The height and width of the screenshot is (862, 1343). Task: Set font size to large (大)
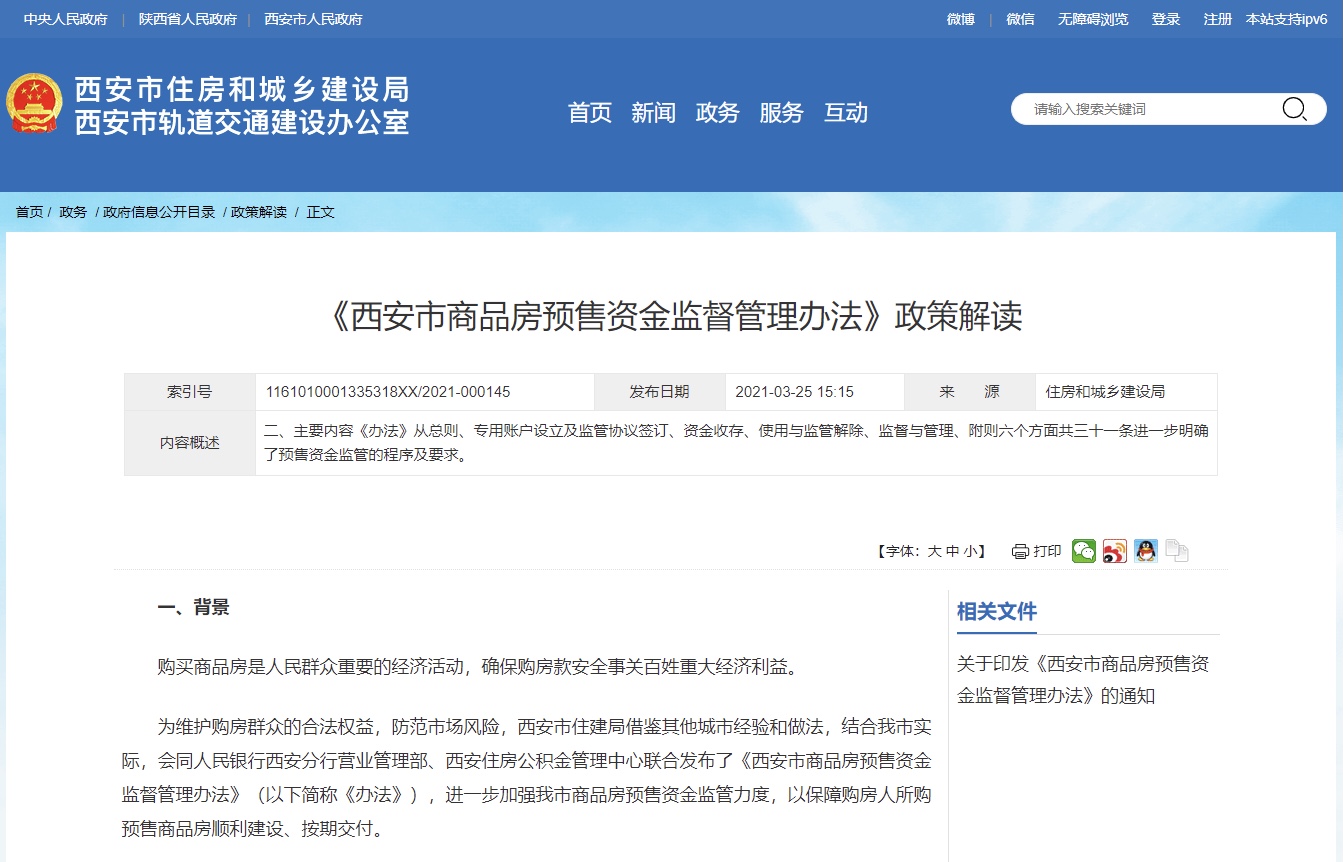pyautogui.click(x=934, y=551)
